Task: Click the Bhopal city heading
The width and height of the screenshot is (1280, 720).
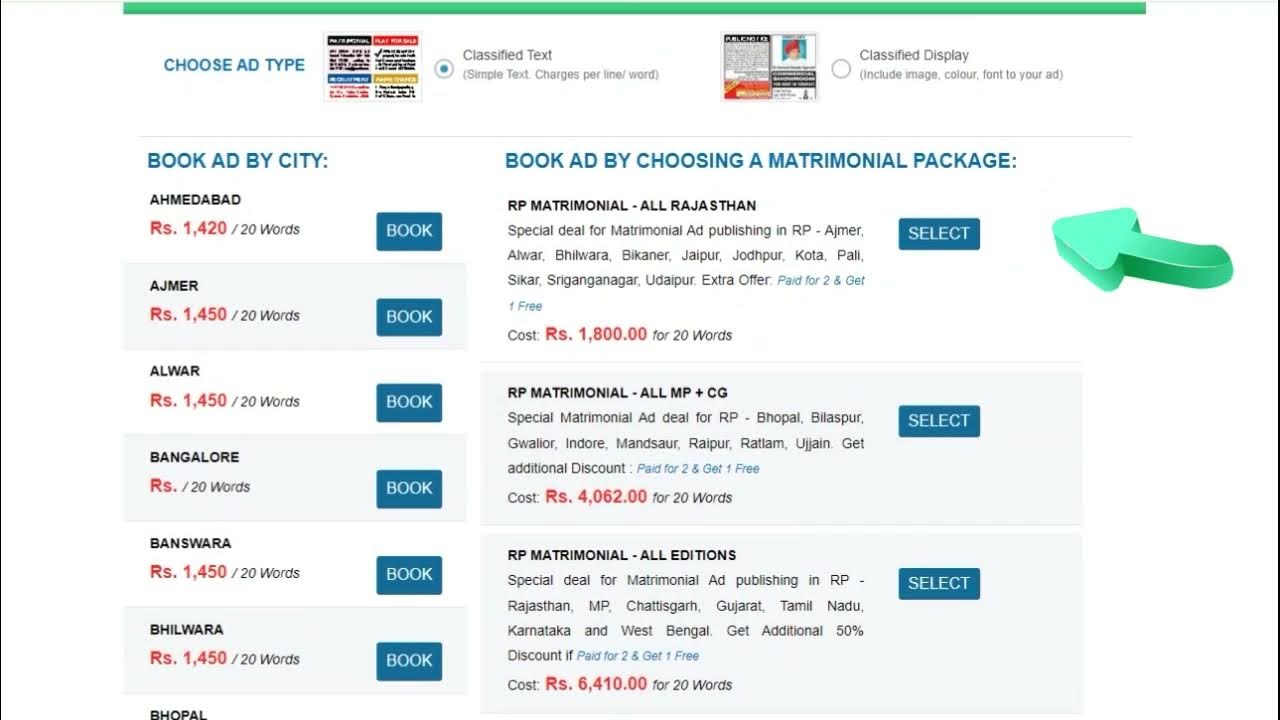Action: pyautogui.click(x=178, y=714)
